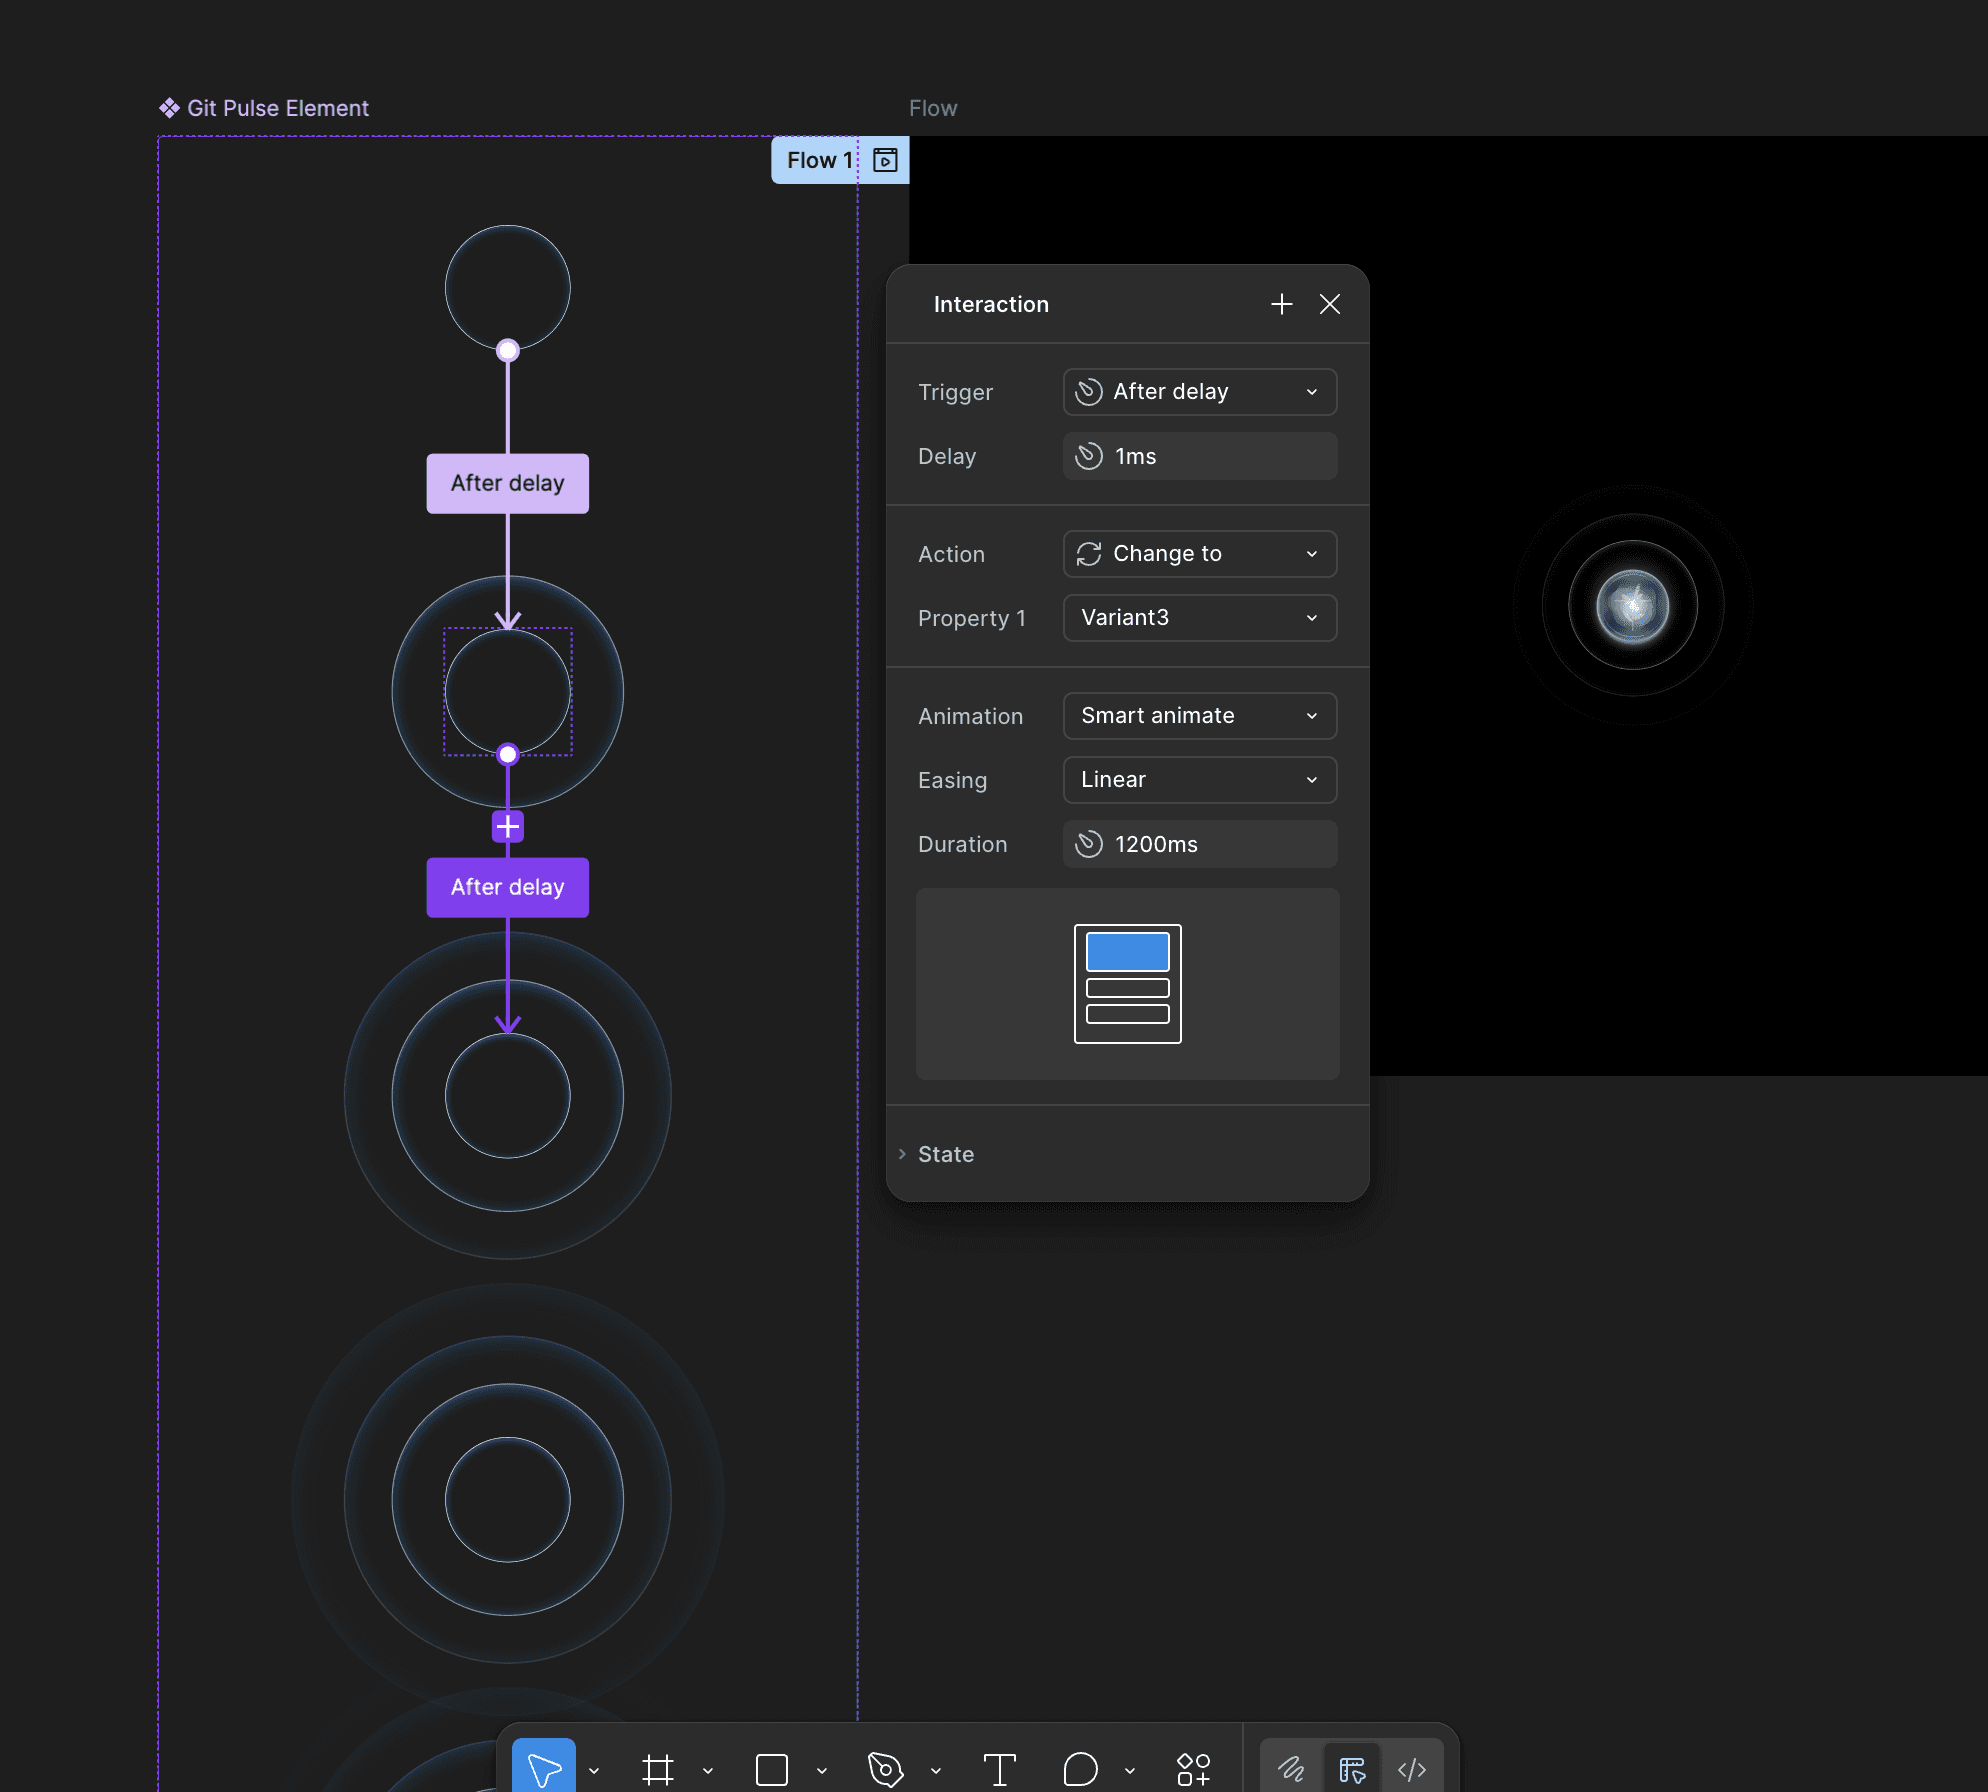
Task: Select the Text tool
Action: [999, 1769]
